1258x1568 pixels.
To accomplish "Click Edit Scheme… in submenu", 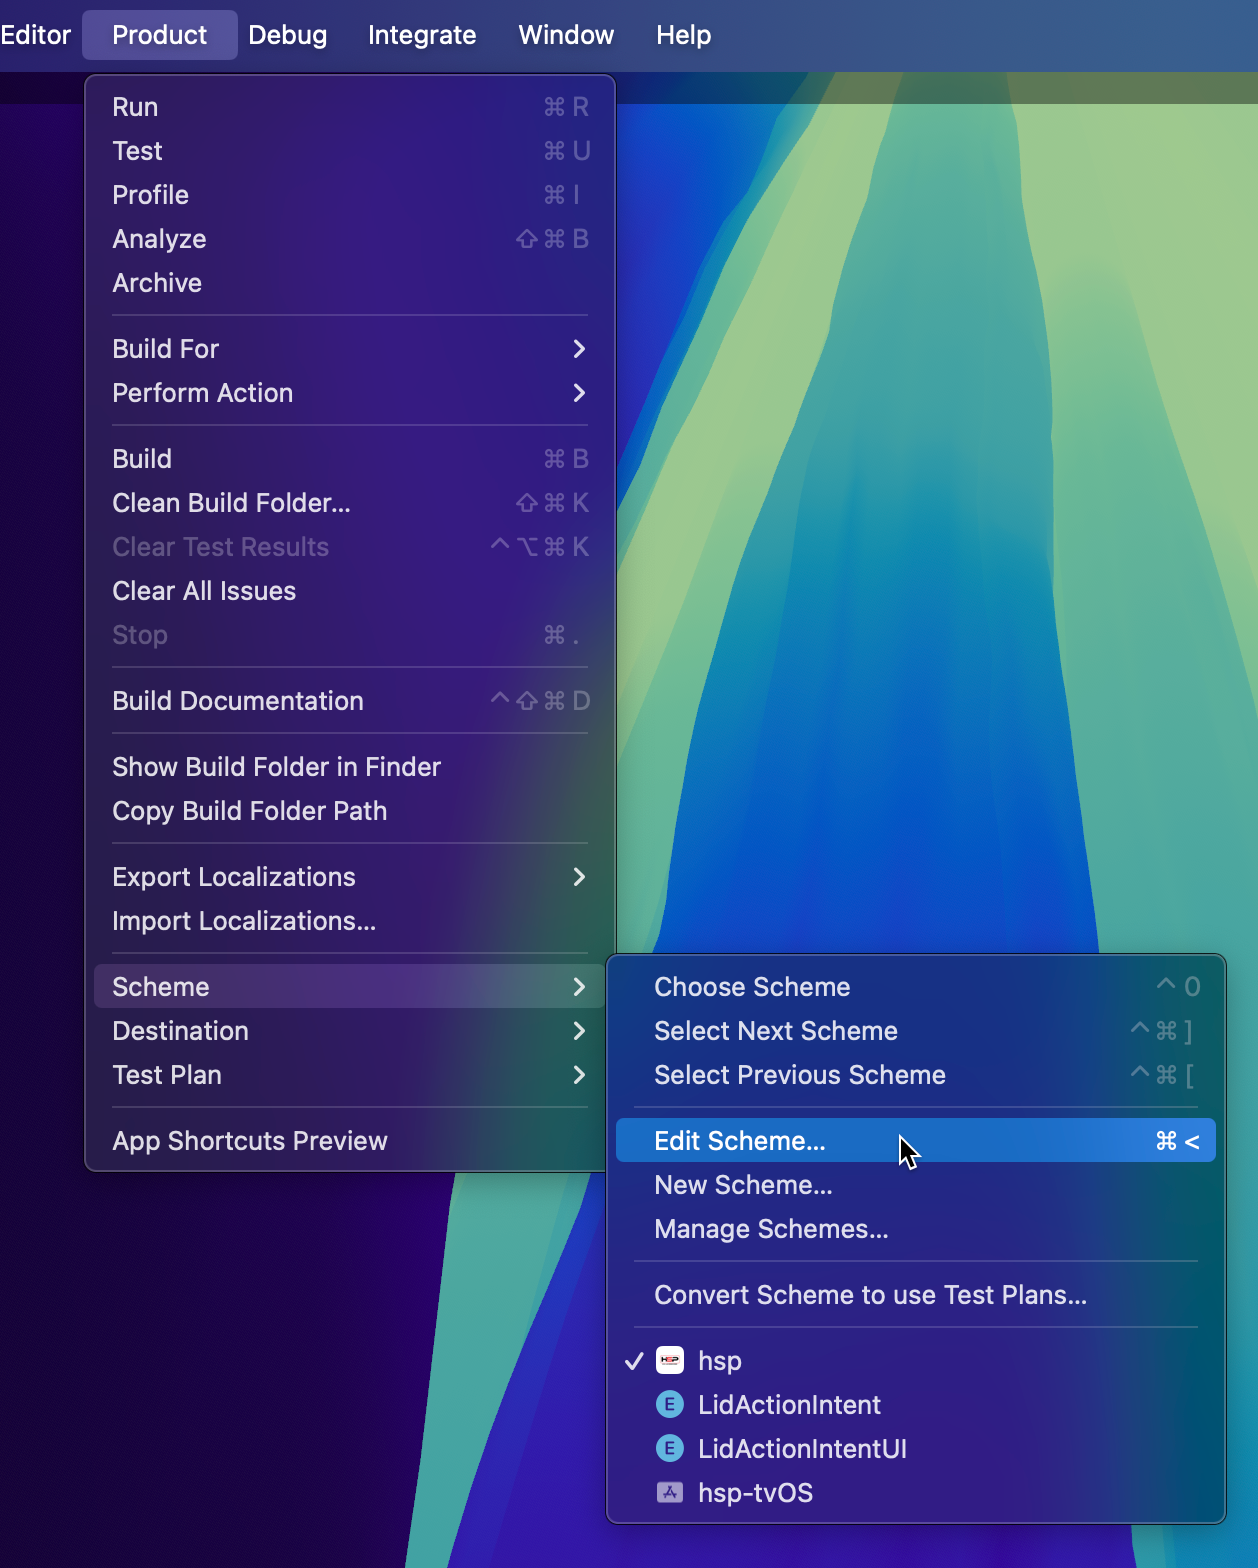I will tap(916, 1141).
